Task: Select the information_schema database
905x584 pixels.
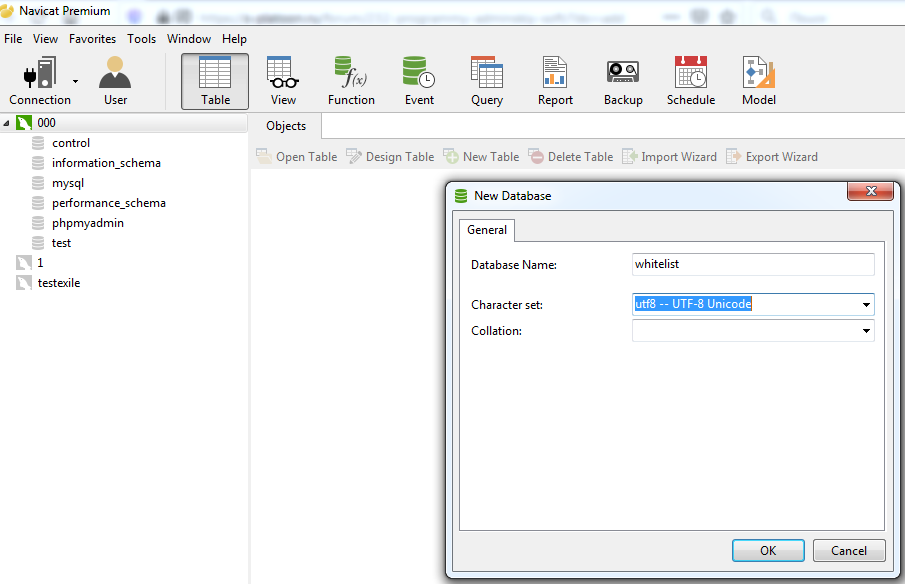Action: point(106,163)
